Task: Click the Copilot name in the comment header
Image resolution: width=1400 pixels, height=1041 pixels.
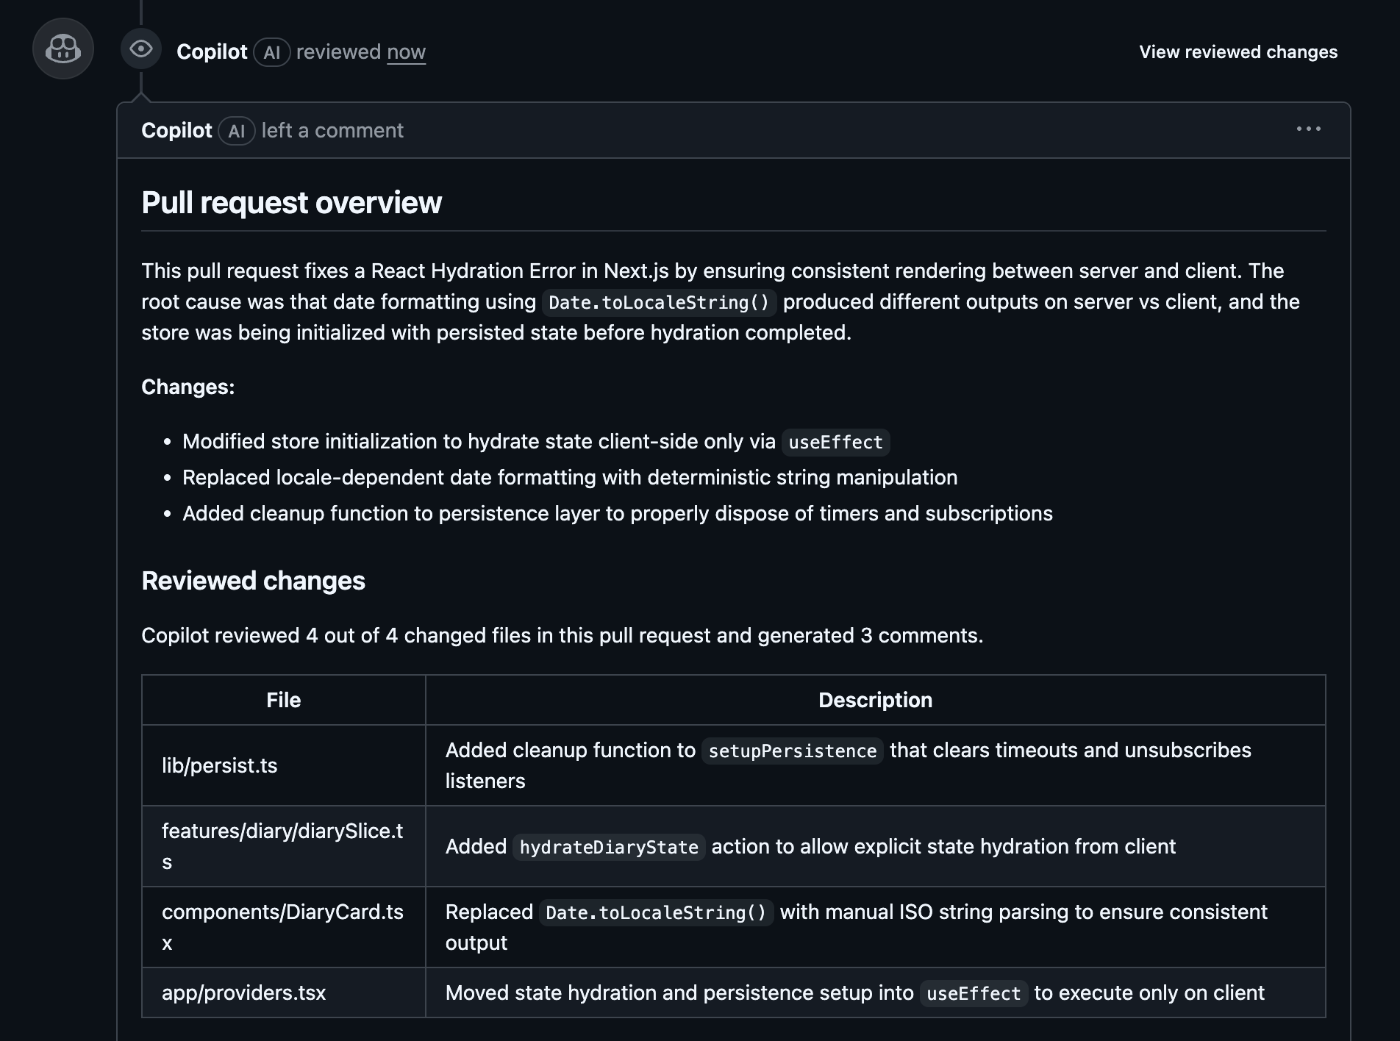Action: coord(176,131)
